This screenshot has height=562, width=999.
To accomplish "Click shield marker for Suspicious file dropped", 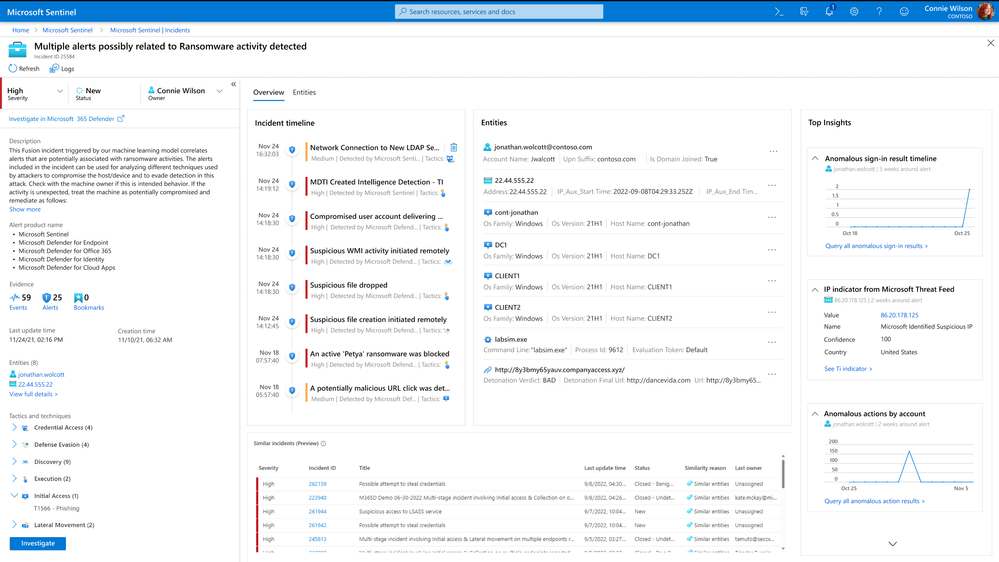I will [x=292, y=287].
